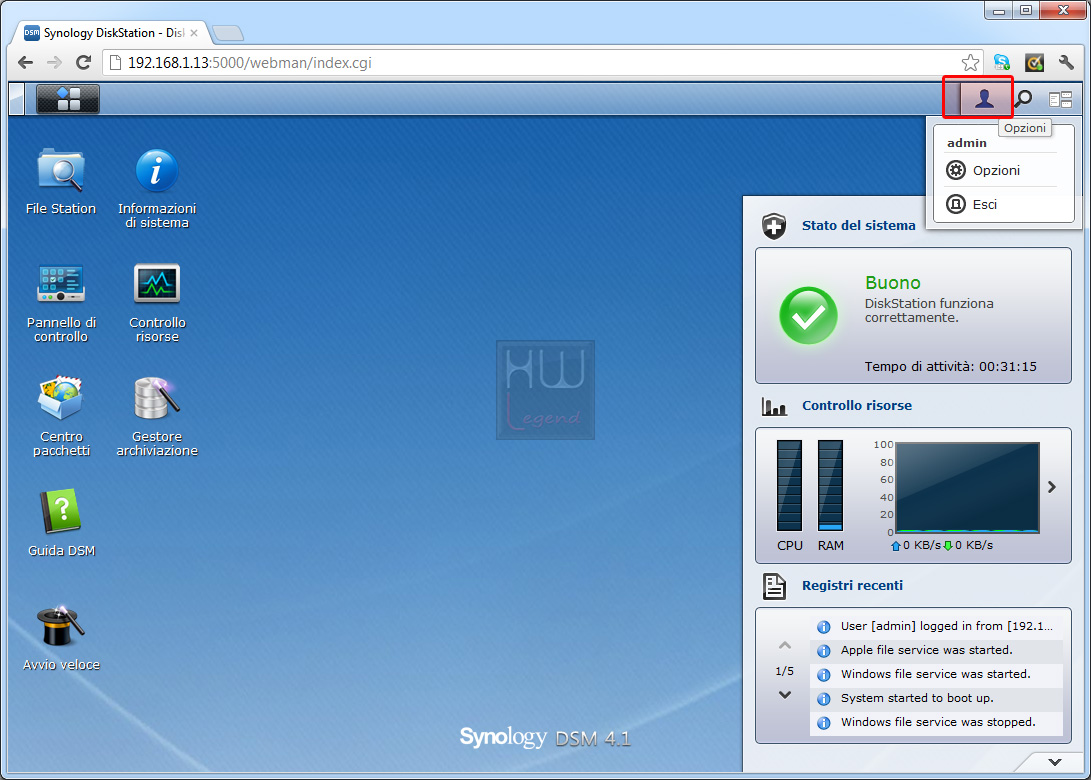The image size is (1091, 780).
Task: Click the browser forward arrow
Action: click(54, 63)
